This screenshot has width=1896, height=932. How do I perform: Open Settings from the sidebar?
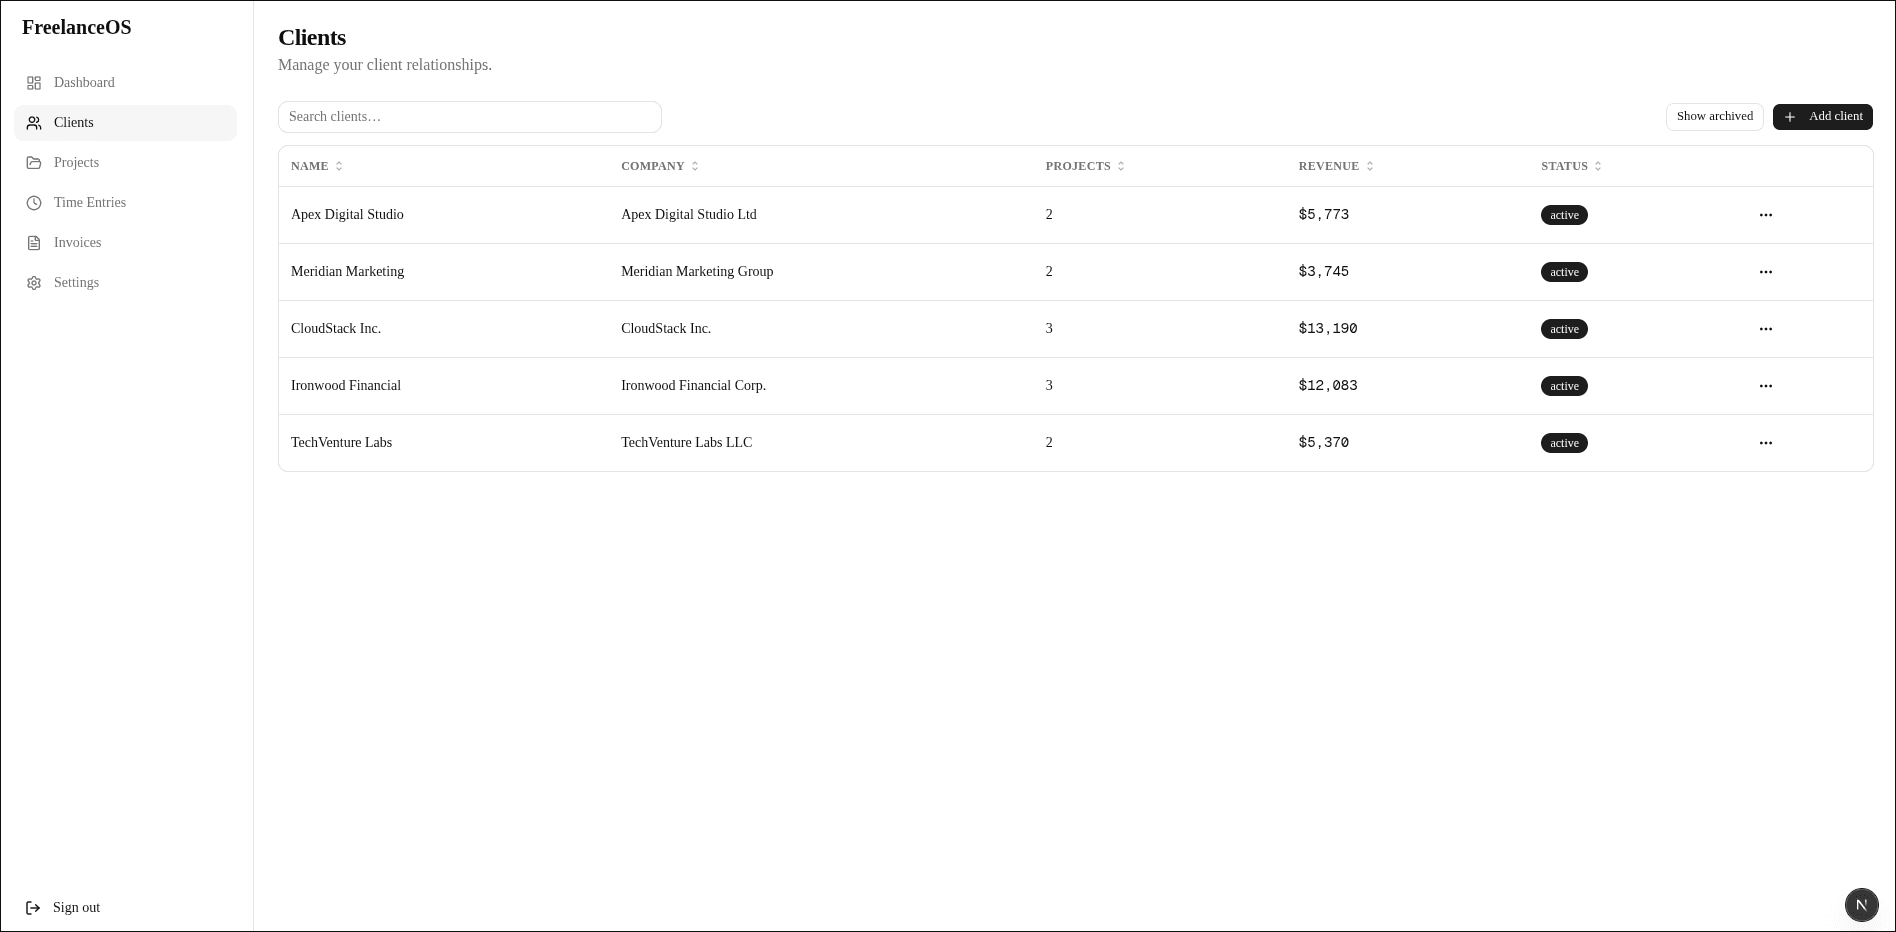click(125, 283)
